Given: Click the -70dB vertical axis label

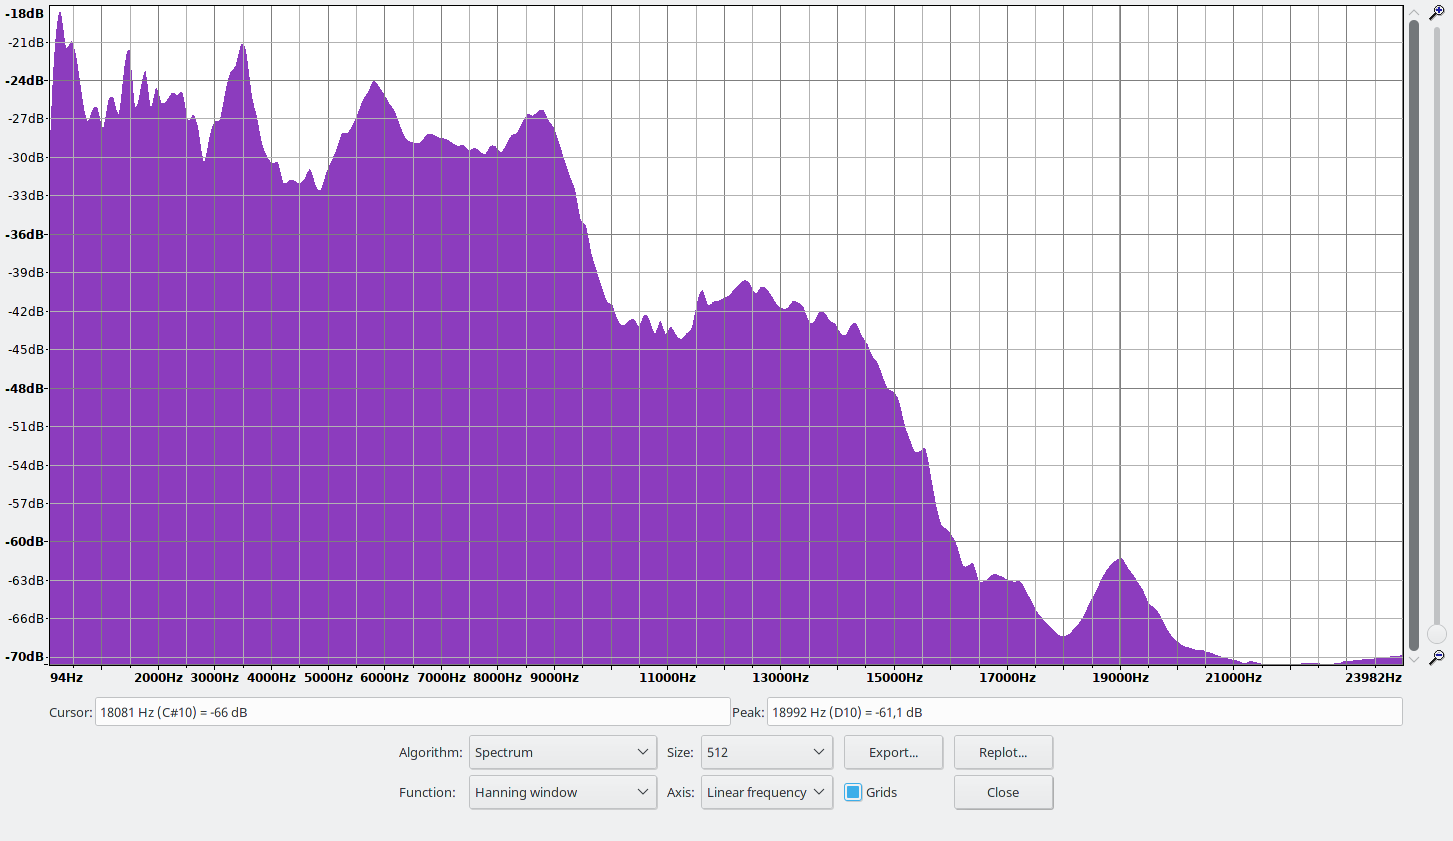Looking at the screenshot, I should pos(26,656).
